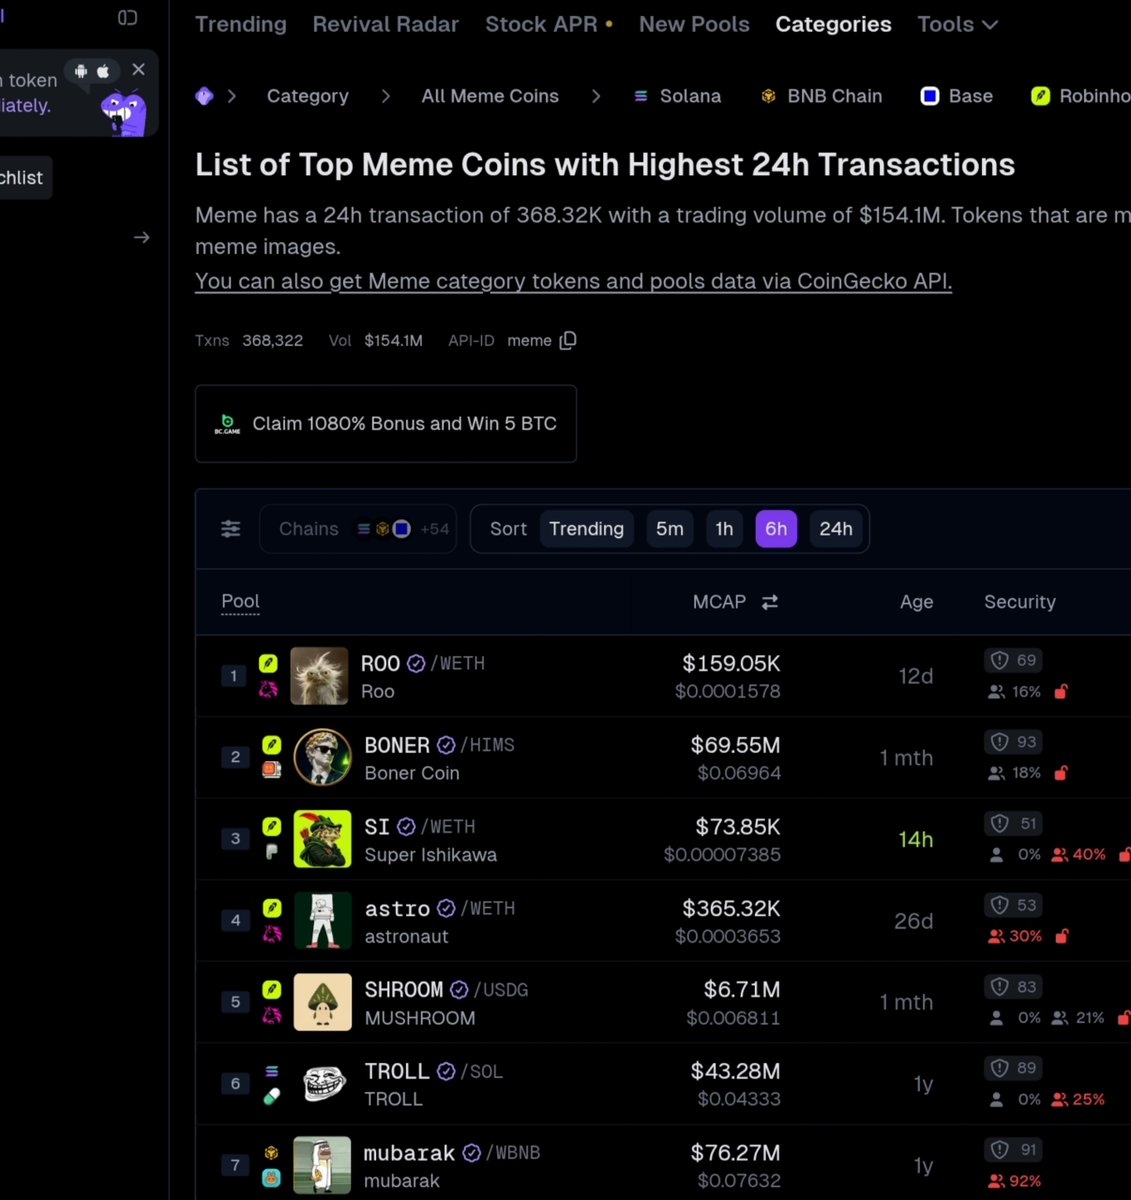Click BONER security shield score 93
This screenshot has width=1131, height=1200.
click(x=1014, y=742)
